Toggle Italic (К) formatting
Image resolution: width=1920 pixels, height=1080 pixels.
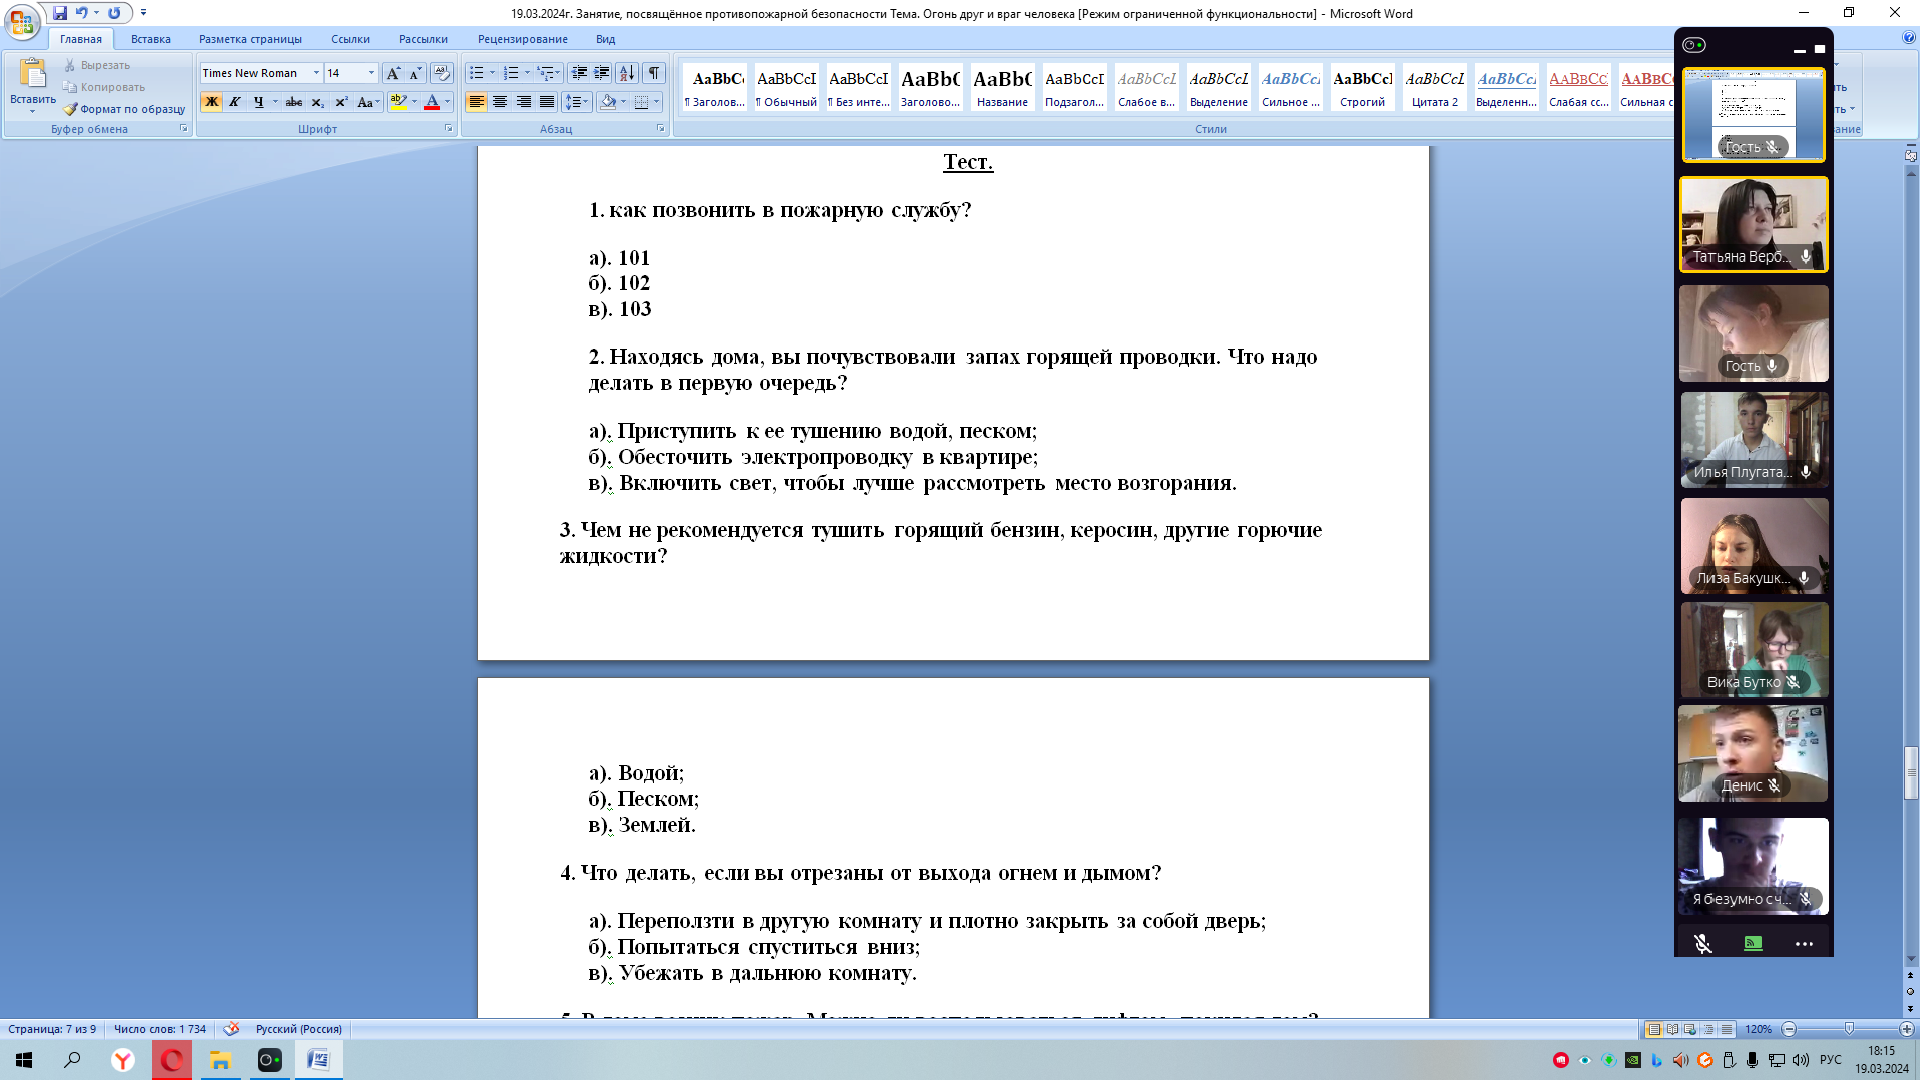click(x=234, y=102)
